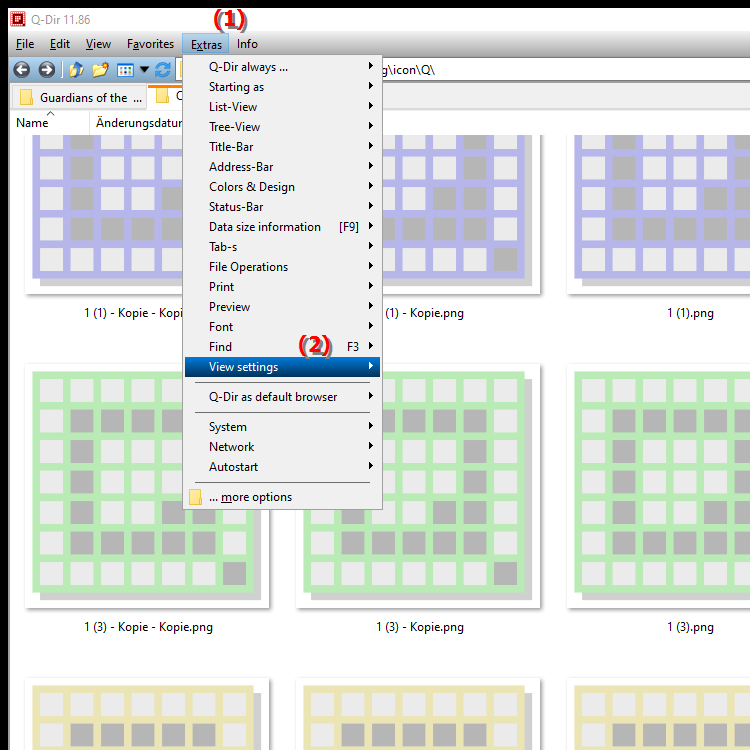
Task: Select thumbnail above 1 (1) - Kopie.png
Action: tap(461, 214)
